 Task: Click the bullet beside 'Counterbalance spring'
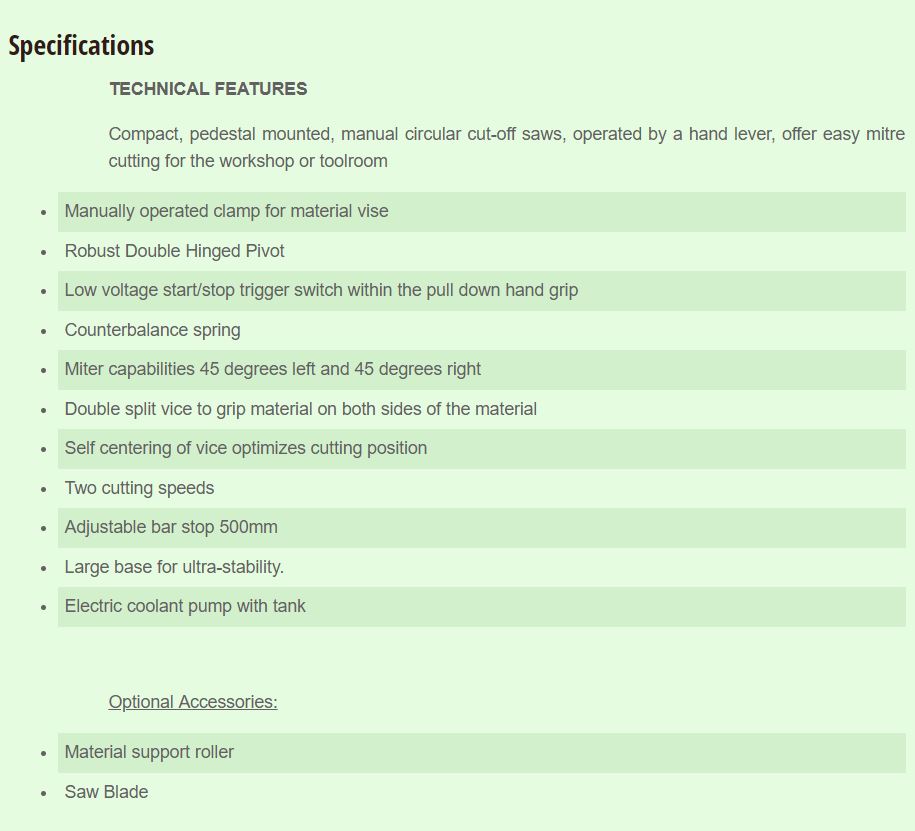44,331
